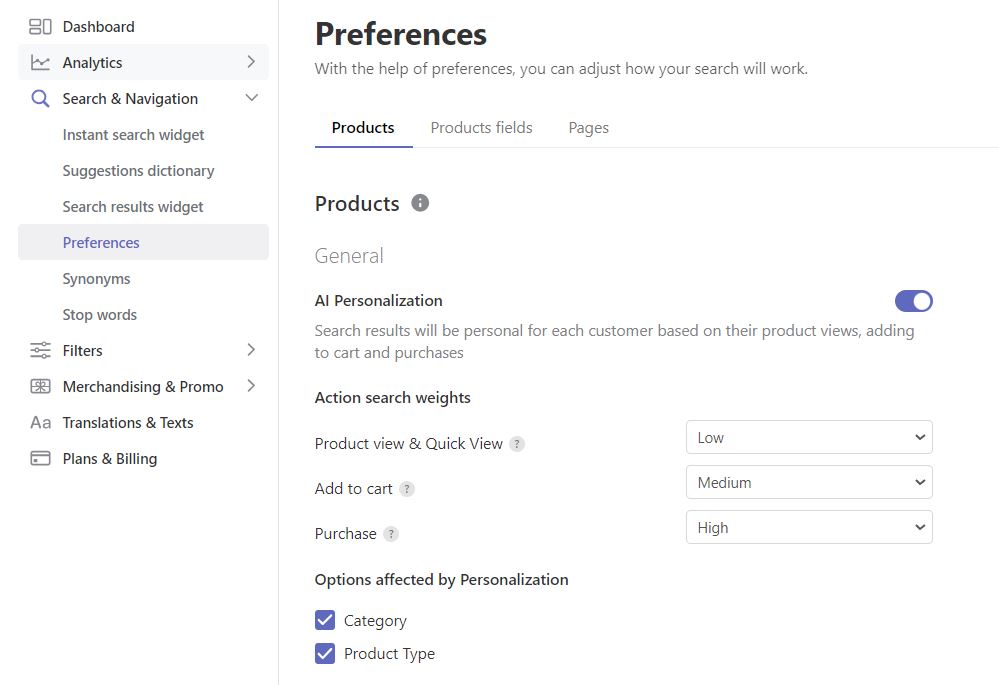Image resolution: width=999 pixels, height=685 pixels.
Task: Click the Filters sliders icon
Action: point(40,350)
